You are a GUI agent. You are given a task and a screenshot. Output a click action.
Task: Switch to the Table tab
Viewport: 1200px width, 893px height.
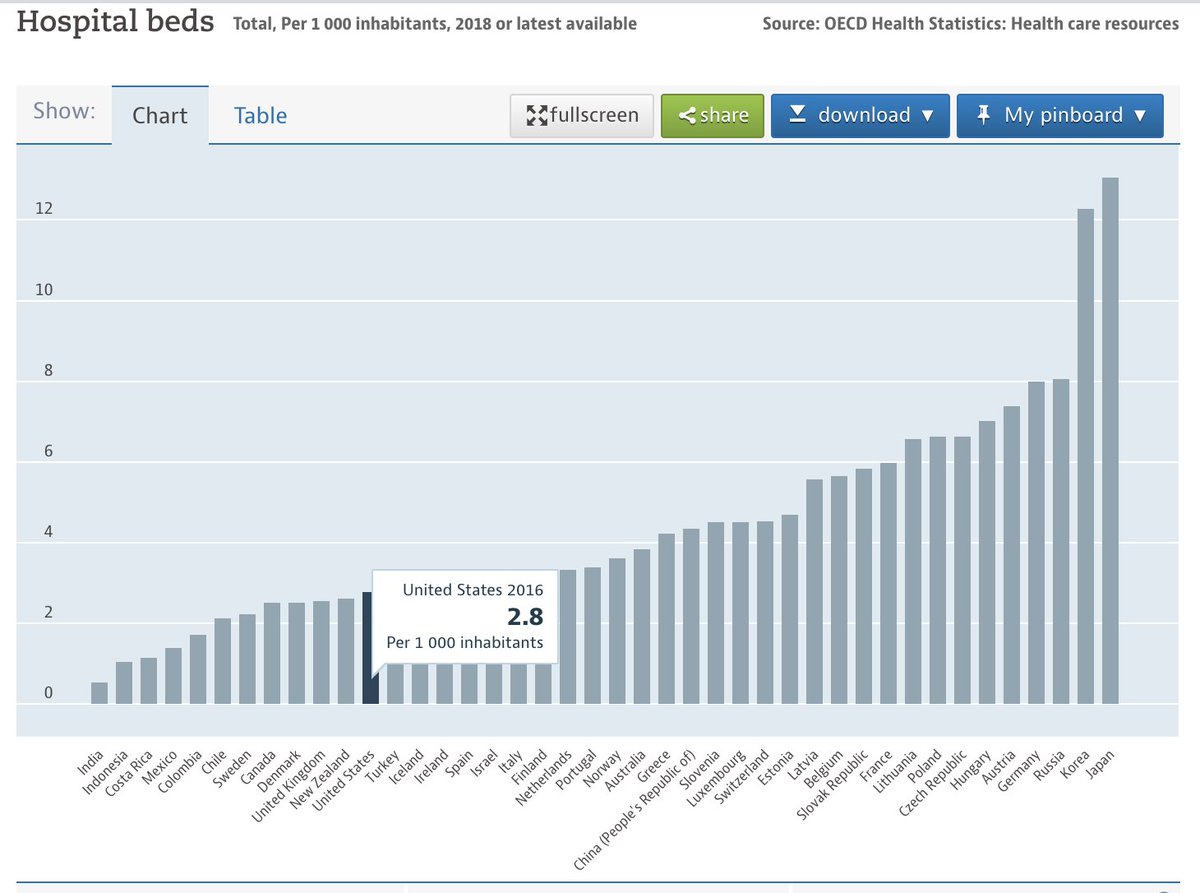(260, 115)
